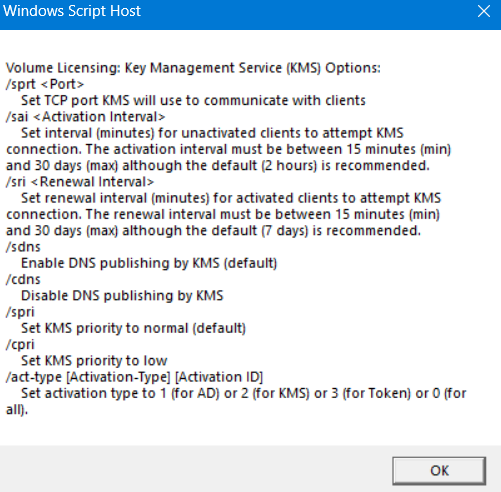501x492 pixels.
Task: Click Set KMS priority to normal text
Action: coord(133,329)
